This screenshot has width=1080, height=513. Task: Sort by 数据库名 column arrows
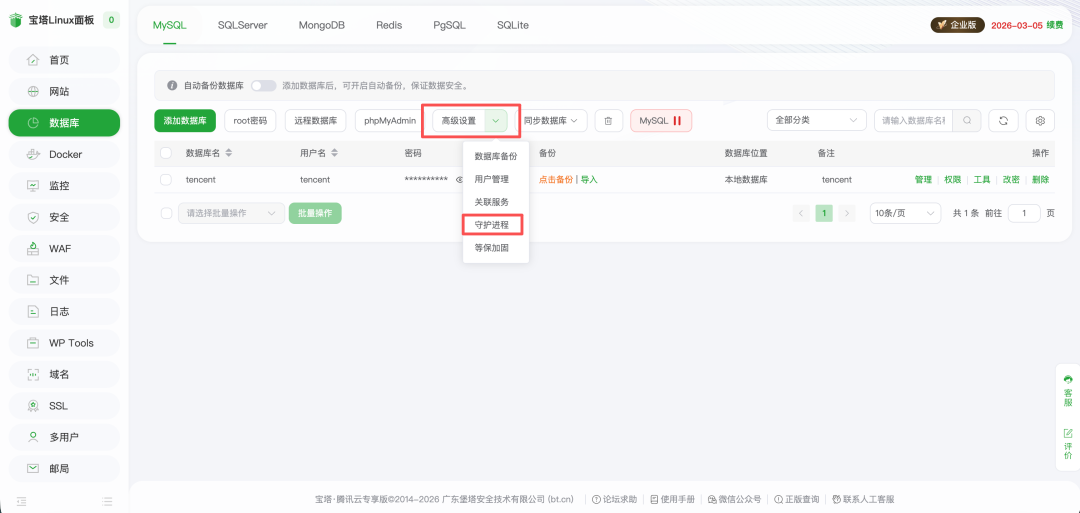(x=229, y=153)
